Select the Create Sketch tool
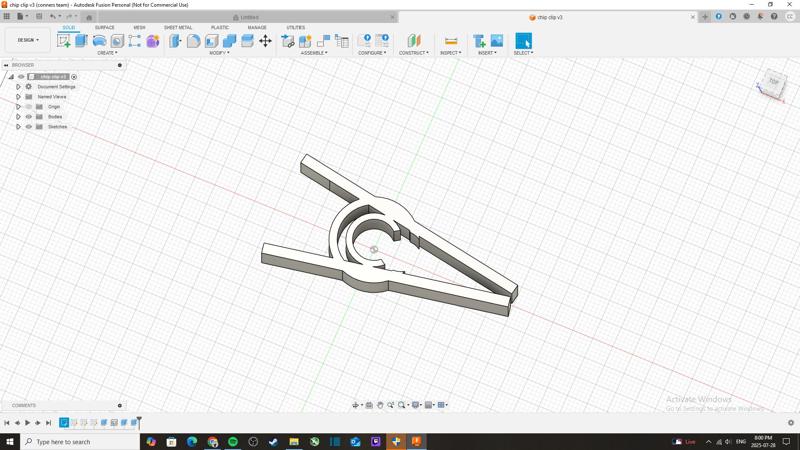The width and height of the screenshot is (800, 450). tap(64, 41)
